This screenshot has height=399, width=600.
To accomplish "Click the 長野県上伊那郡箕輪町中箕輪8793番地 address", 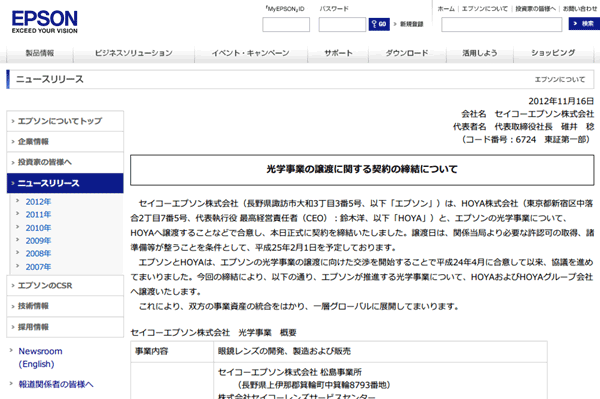I will (x=314, y=385).
